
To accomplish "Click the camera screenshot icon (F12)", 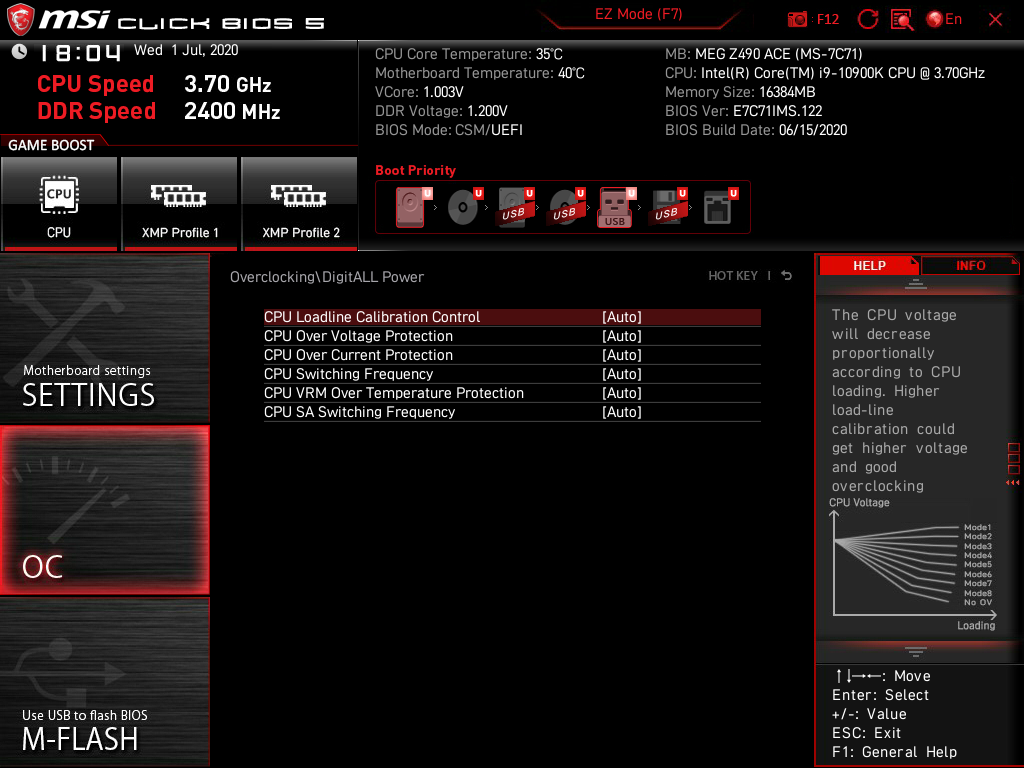I will pos(798,18).
